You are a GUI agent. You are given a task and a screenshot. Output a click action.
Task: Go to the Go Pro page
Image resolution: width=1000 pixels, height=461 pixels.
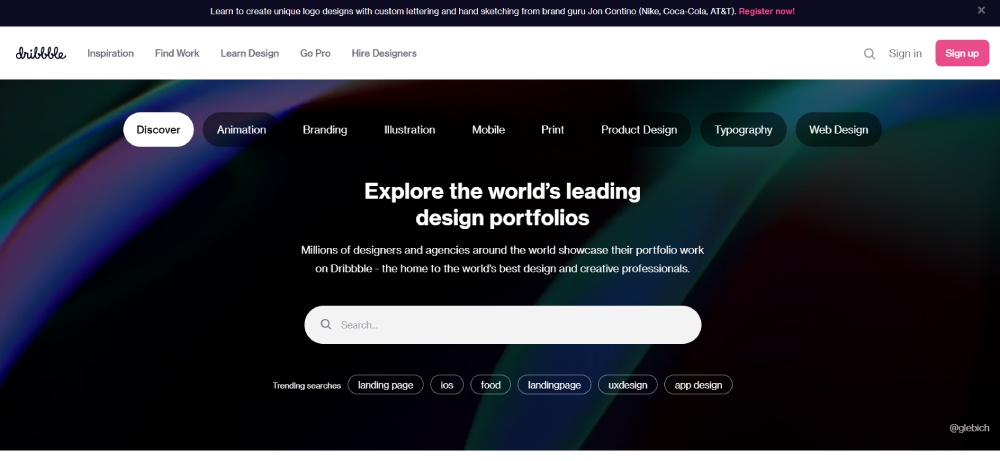(x=315, y=54)
